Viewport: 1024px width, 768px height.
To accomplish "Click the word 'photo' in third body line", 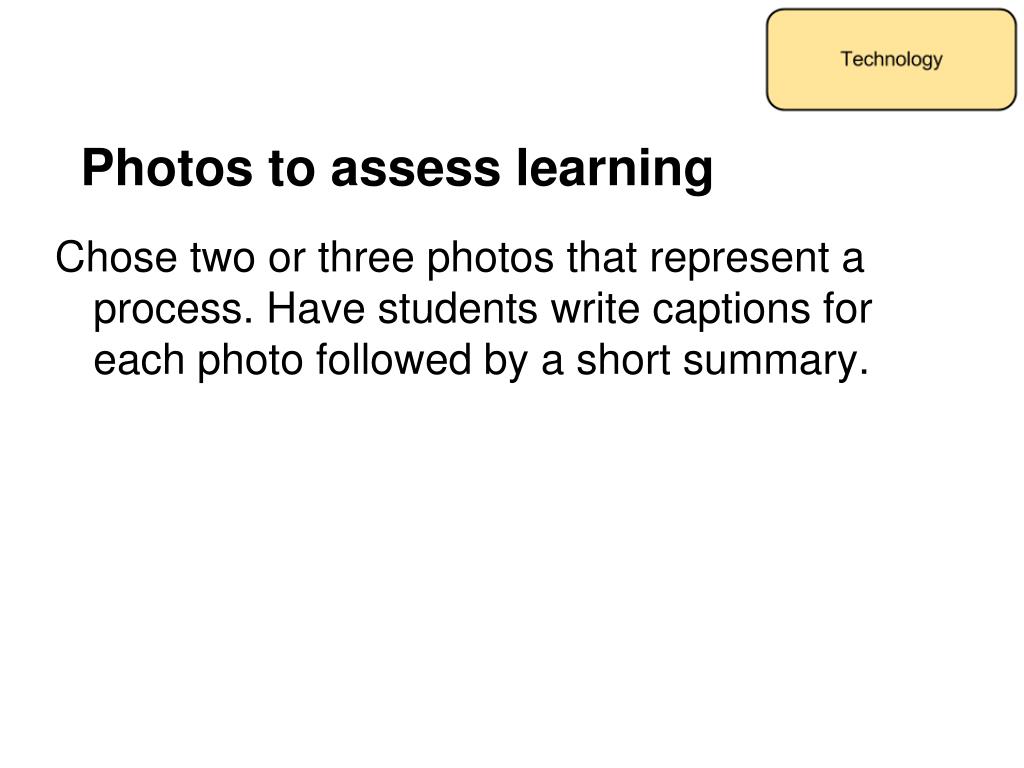I will [x=250, y=361].
